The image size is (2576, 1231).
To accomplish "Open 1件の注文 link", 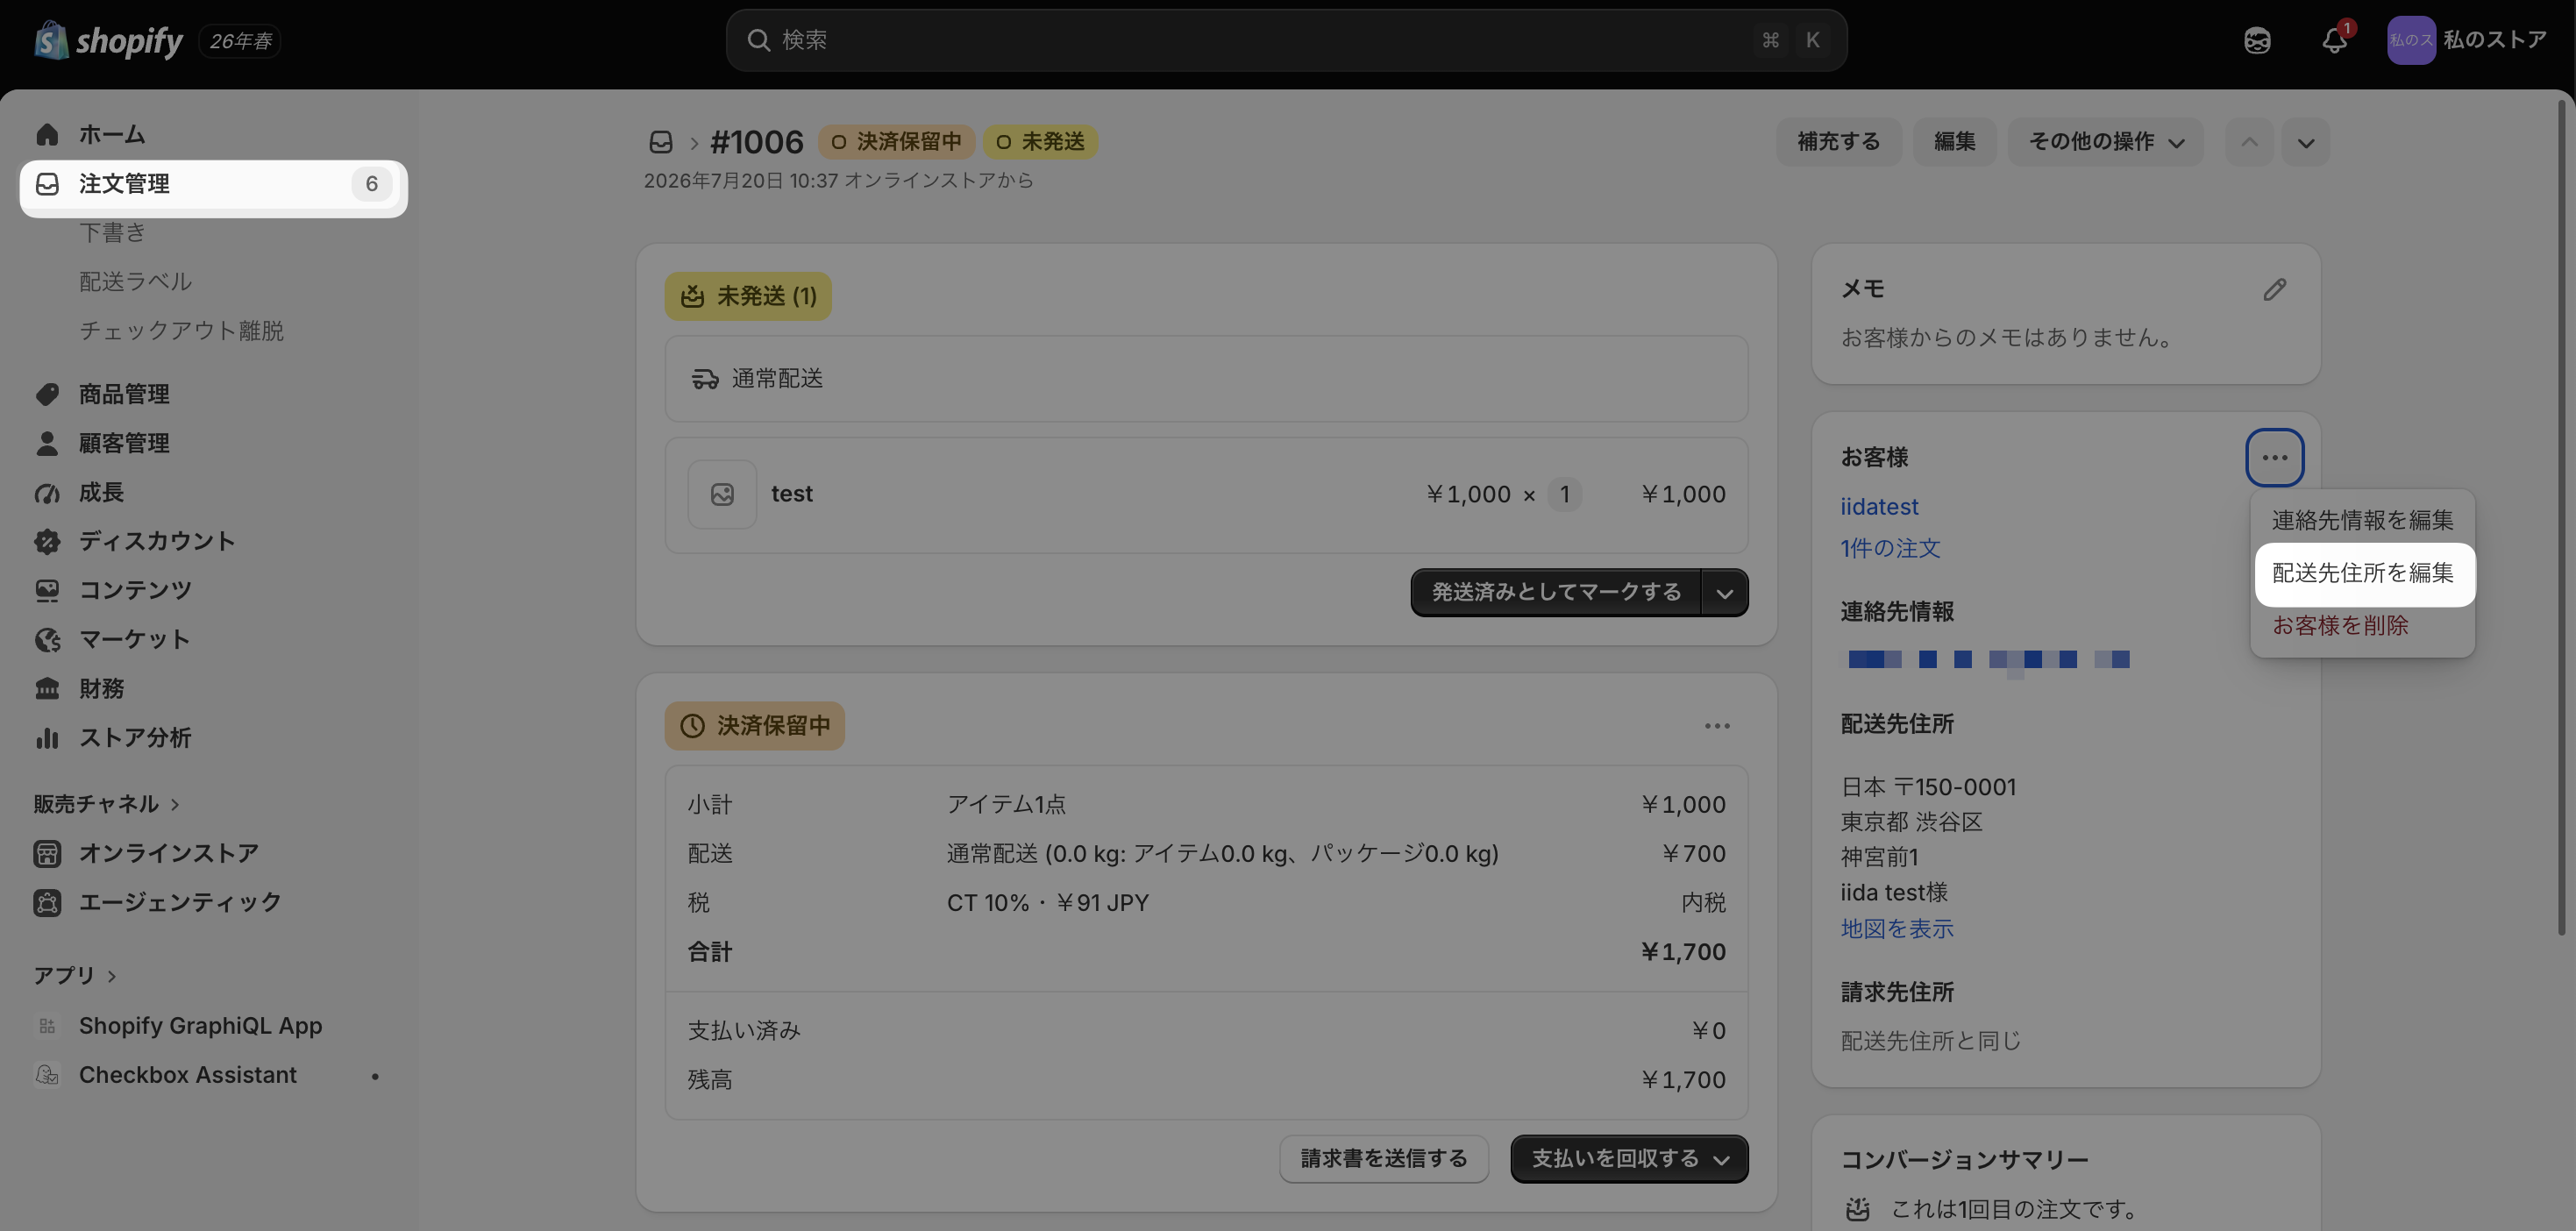I will (1890, 548).
